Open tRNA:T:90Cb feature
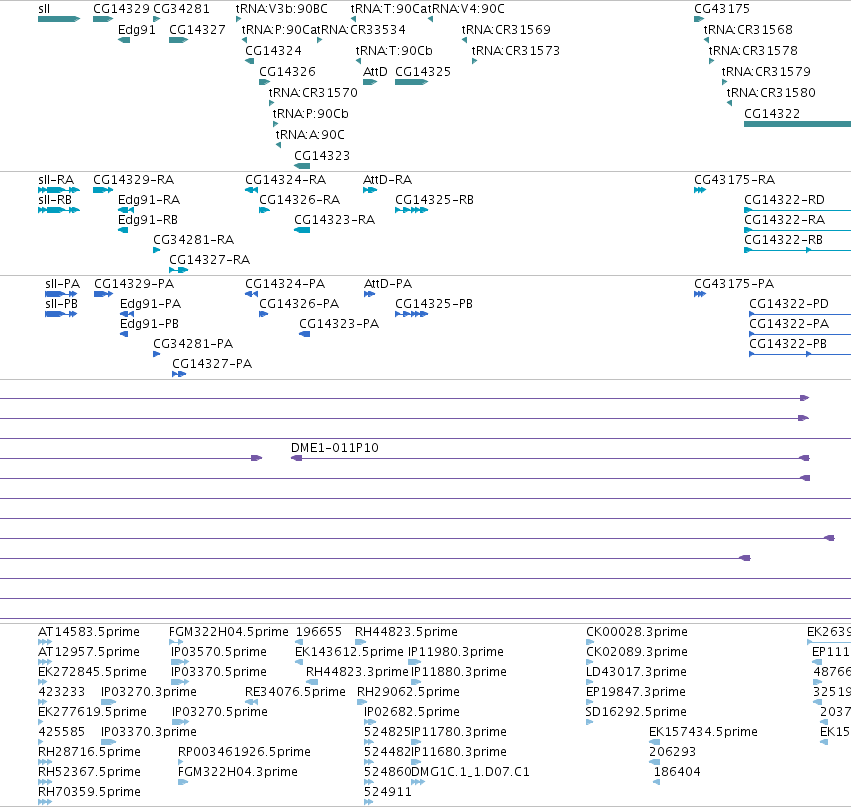The height and width of the screenshot is (807, 851). [x=358, y=61]
